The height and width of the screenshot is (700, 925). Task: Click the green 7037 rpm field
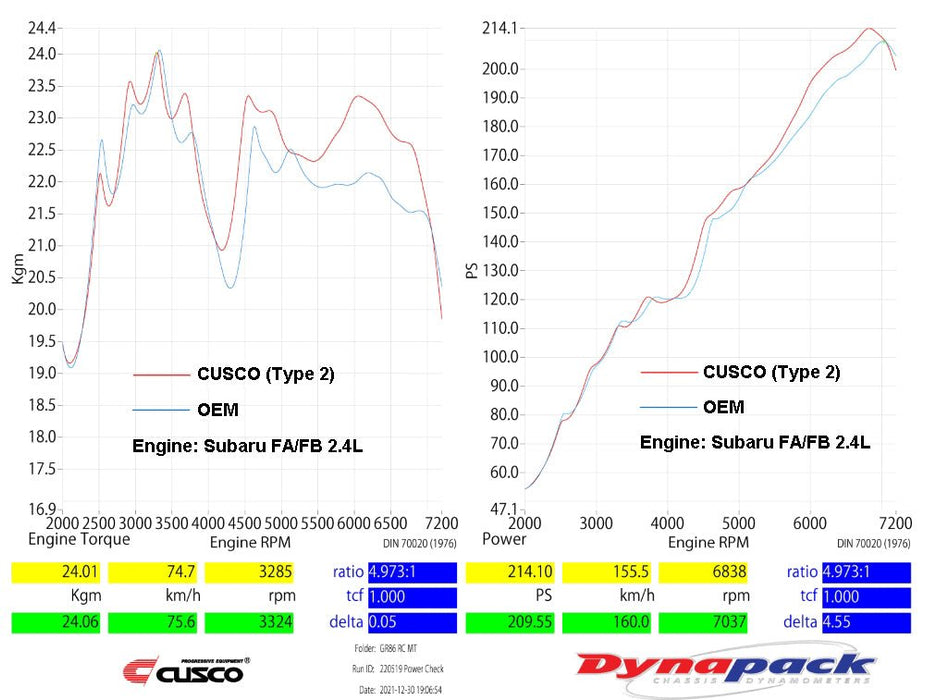pyautogui.click(x=704, y=623)
